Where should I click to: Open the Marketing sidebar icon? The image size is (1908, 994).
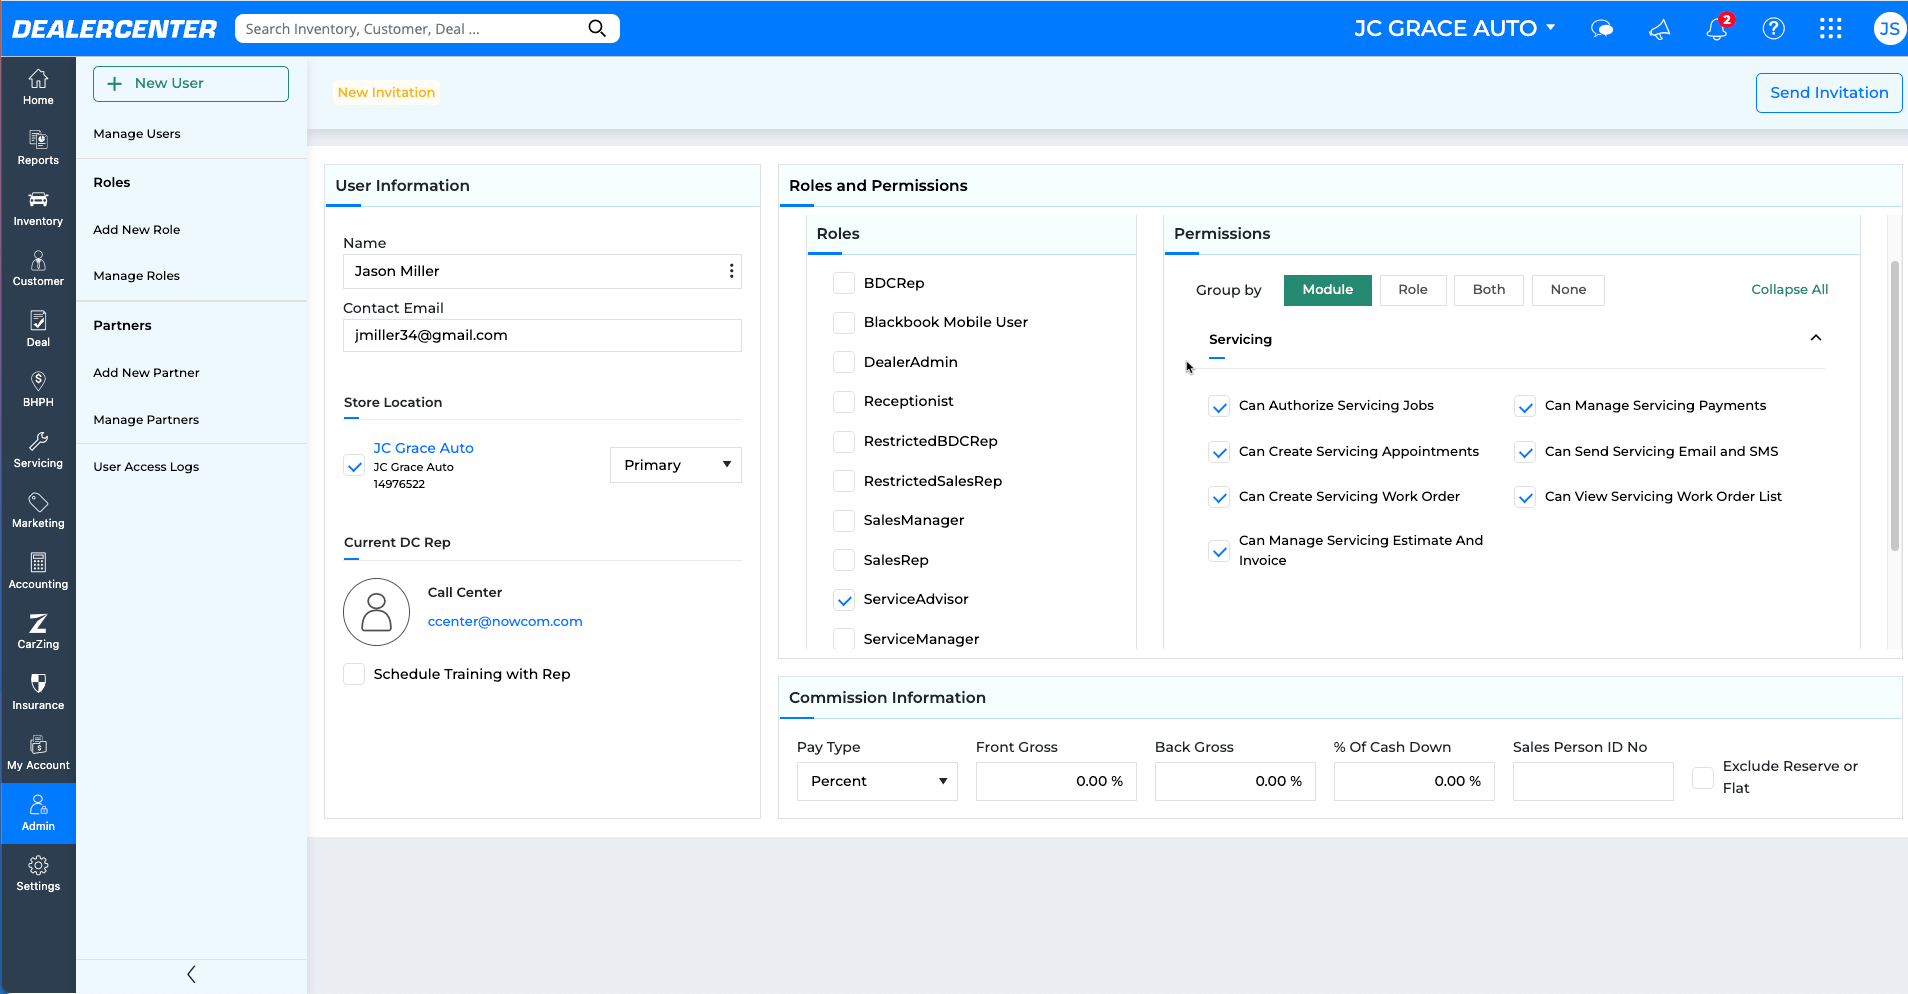pyautogui.click(x=38, y=511)
